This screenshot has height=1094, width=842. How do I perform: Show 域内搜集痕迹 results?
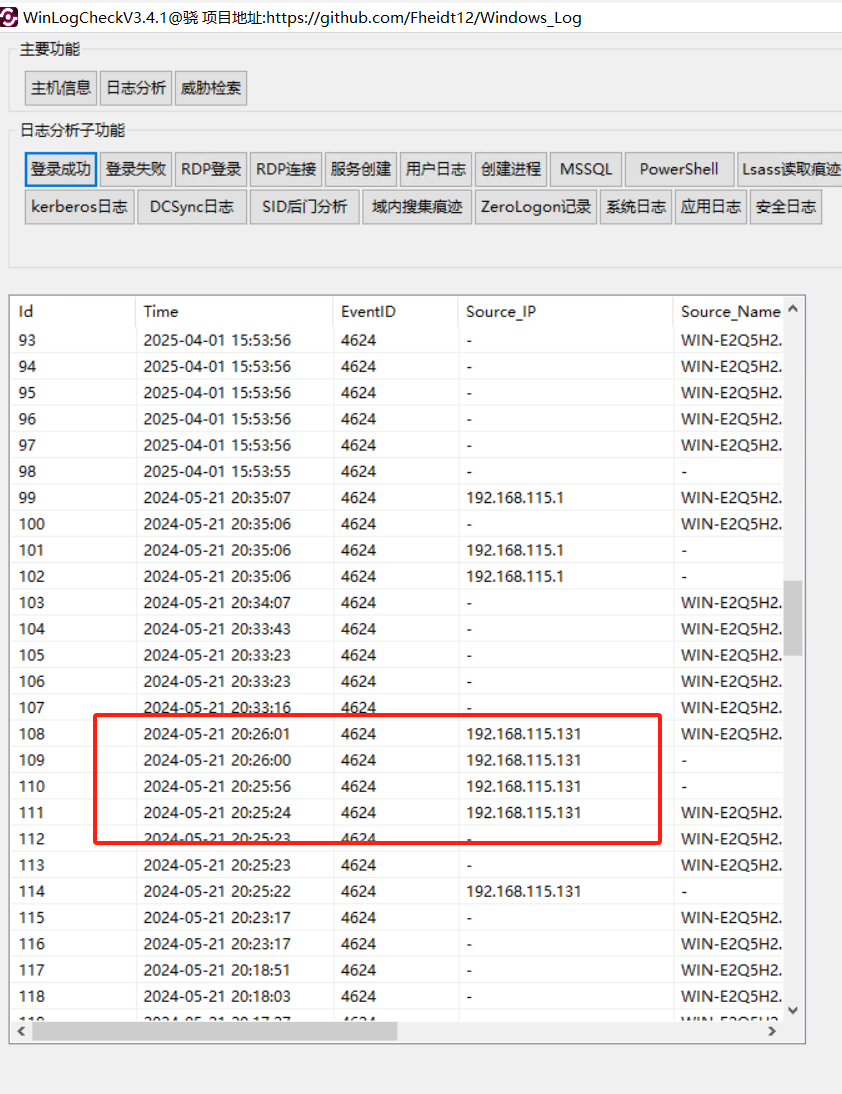click(417, 207)
